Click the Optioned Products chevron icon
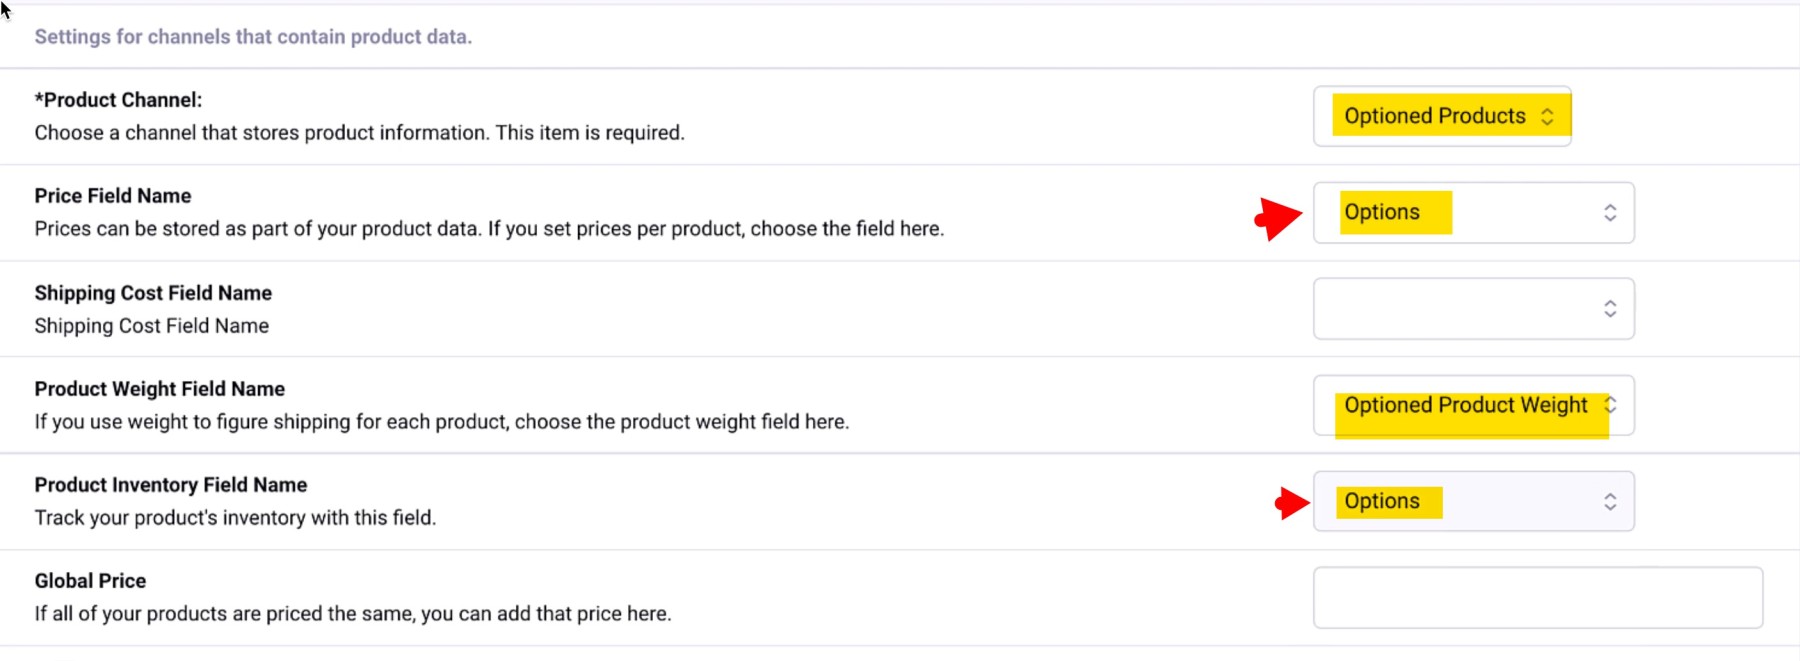The width and height of the screenshot is (1800, 661). [x=1547, y=115]
